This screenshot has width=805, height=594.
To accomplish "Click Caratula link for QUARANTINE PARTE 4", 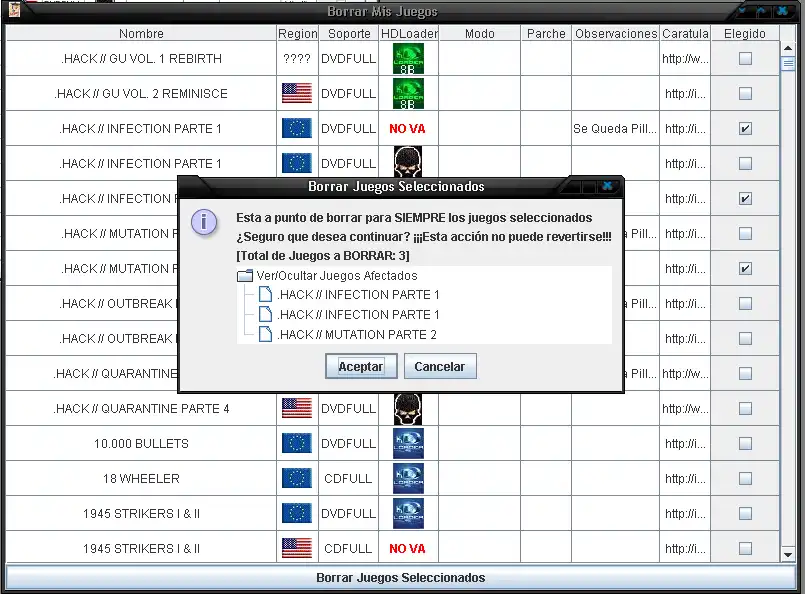I will [685, 409].
